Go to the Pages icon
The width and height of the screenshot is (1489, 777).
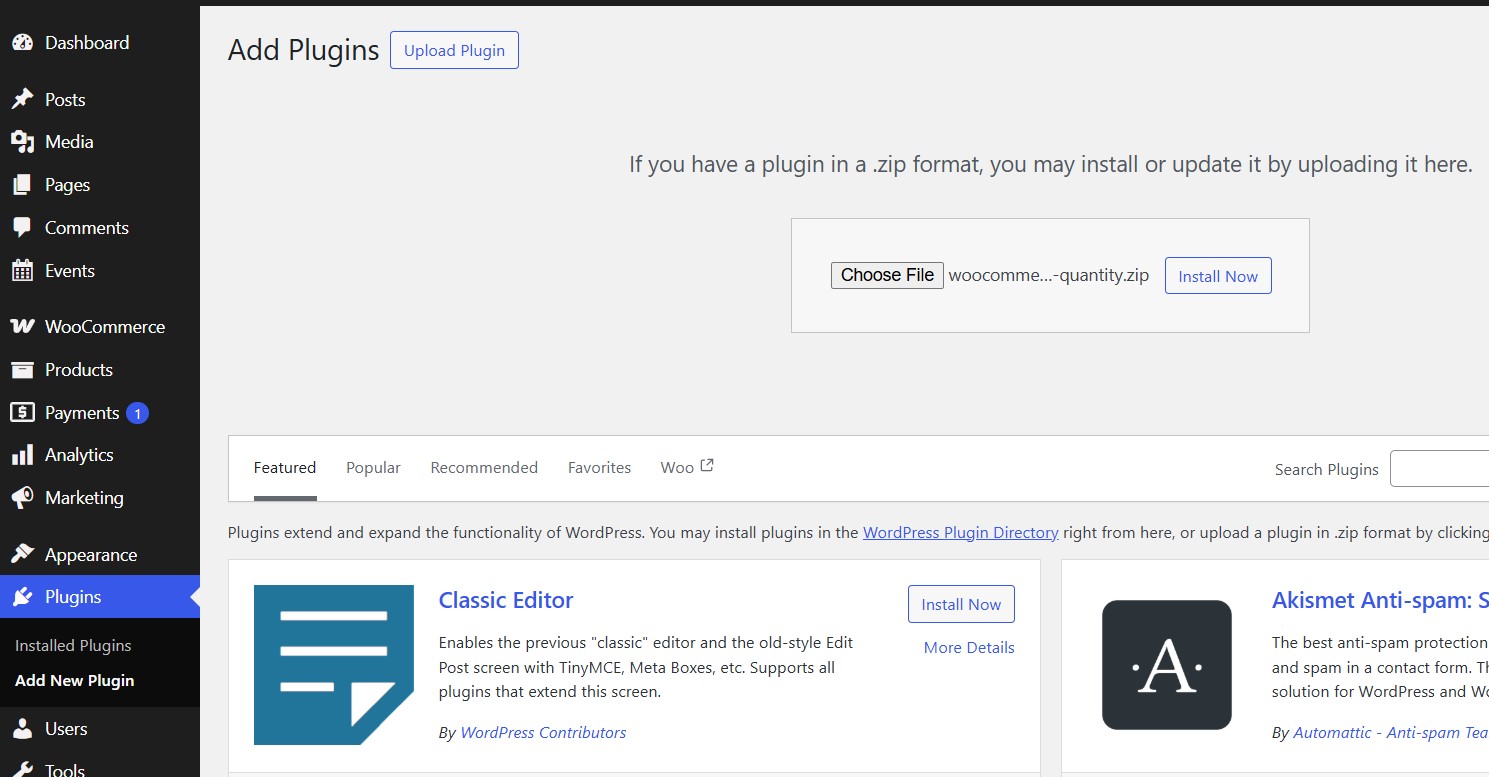pos(22,185)
